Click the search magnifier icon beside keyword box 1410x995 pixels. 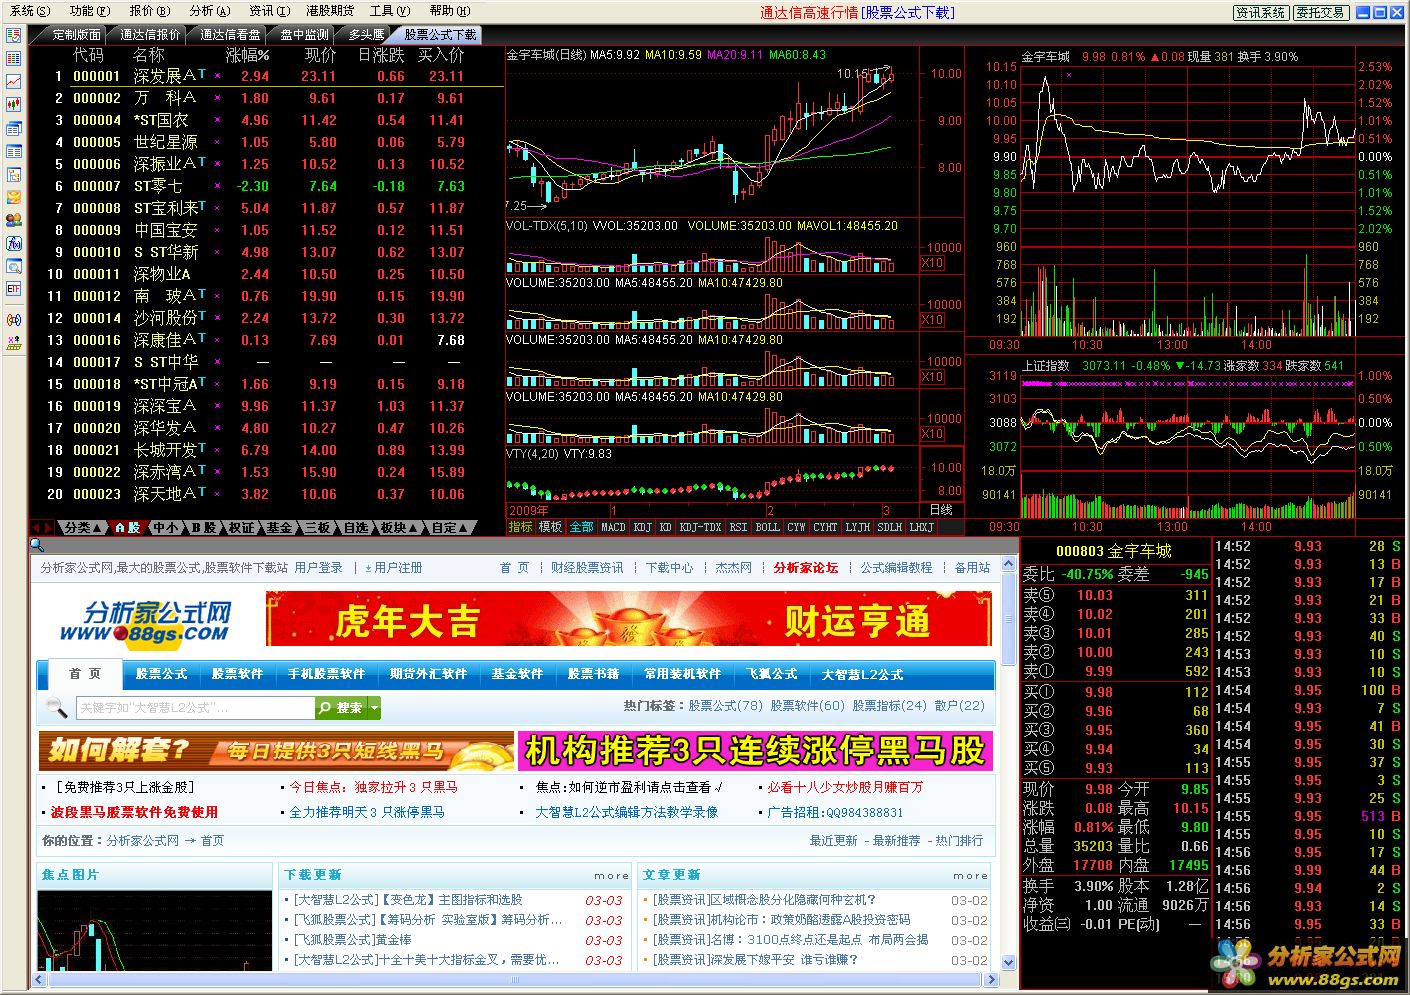pyautogui.click(x=57, y=708)
